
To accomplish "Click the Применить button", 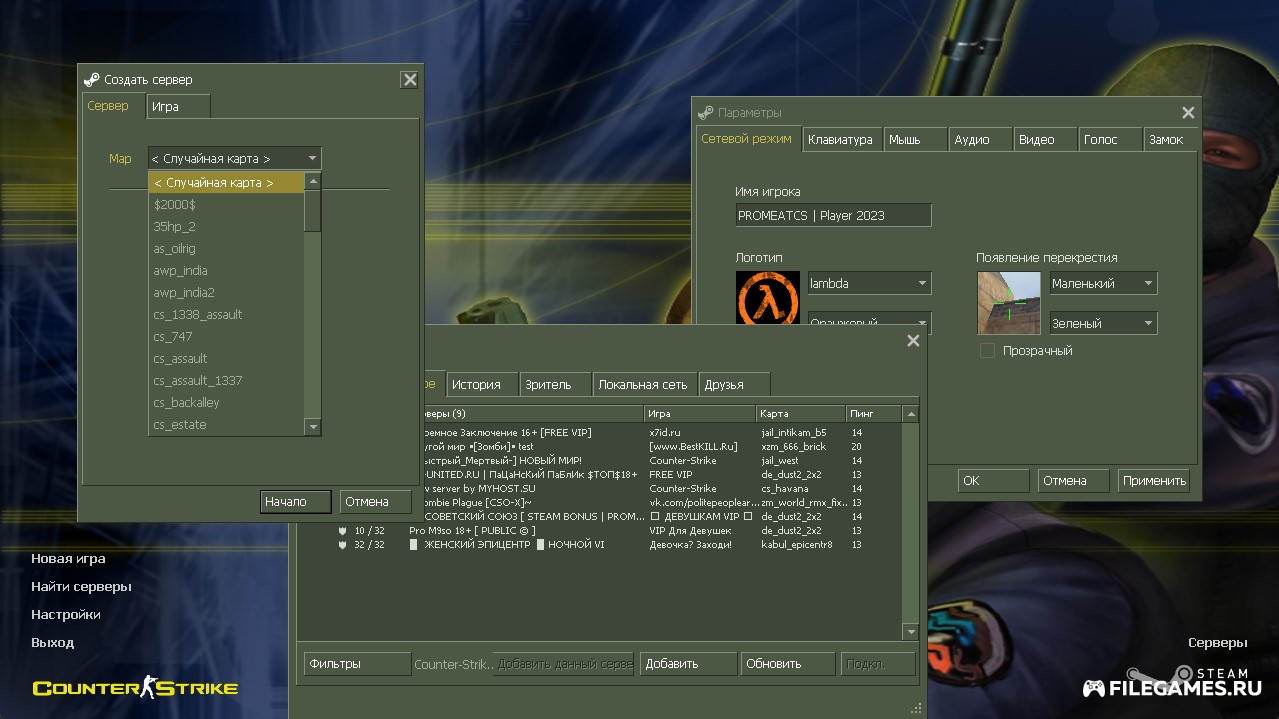I will [x=1154, y=480].
